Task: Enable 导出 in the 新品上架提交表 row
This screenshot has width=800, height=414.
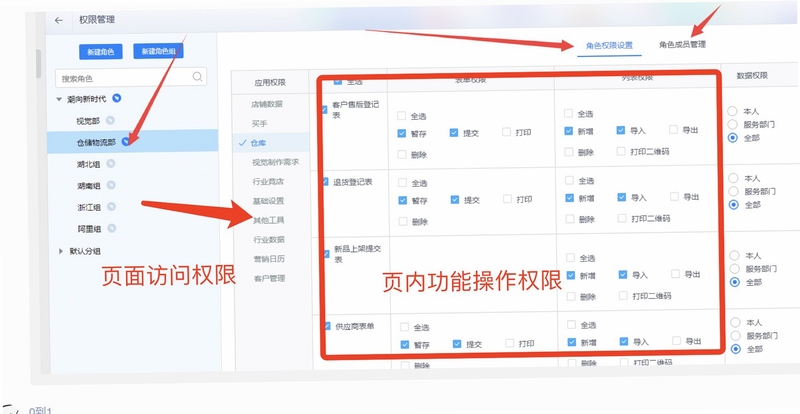Action: pos(676,274)
